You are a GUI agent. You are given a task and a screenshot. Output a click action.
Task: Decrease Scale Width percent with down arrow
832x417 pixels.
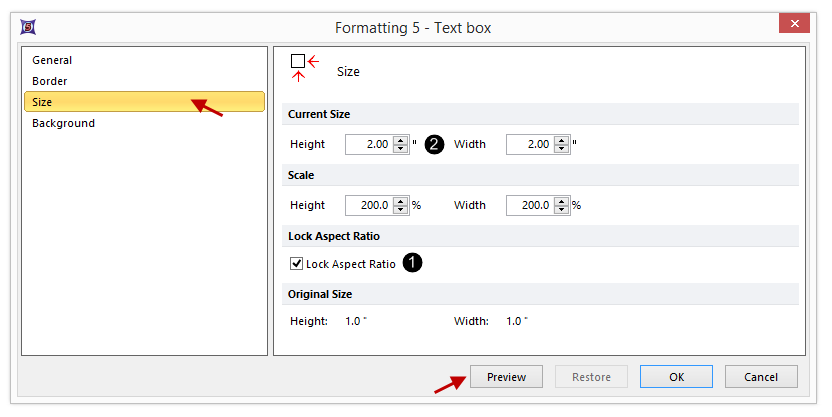click(562, 210)
